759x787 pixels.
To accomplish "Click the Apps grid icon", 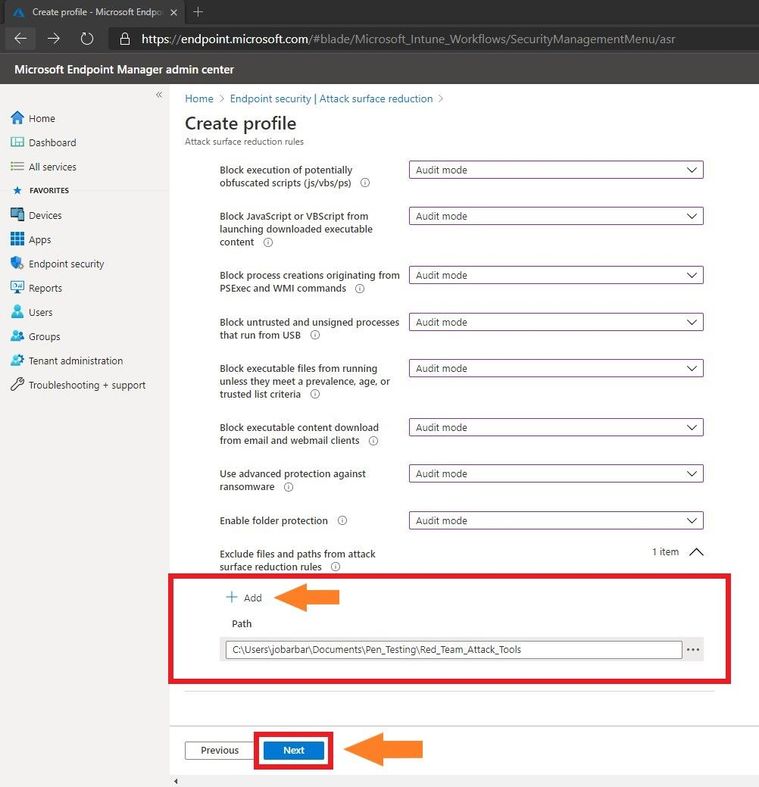I will point(17,239).
